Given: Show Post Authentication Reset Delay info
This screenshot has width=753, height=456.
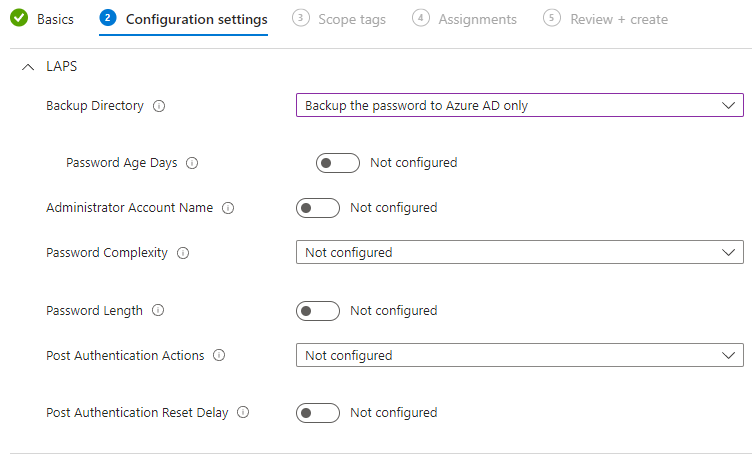Looking at the screenshot, I should click(243, 412).
